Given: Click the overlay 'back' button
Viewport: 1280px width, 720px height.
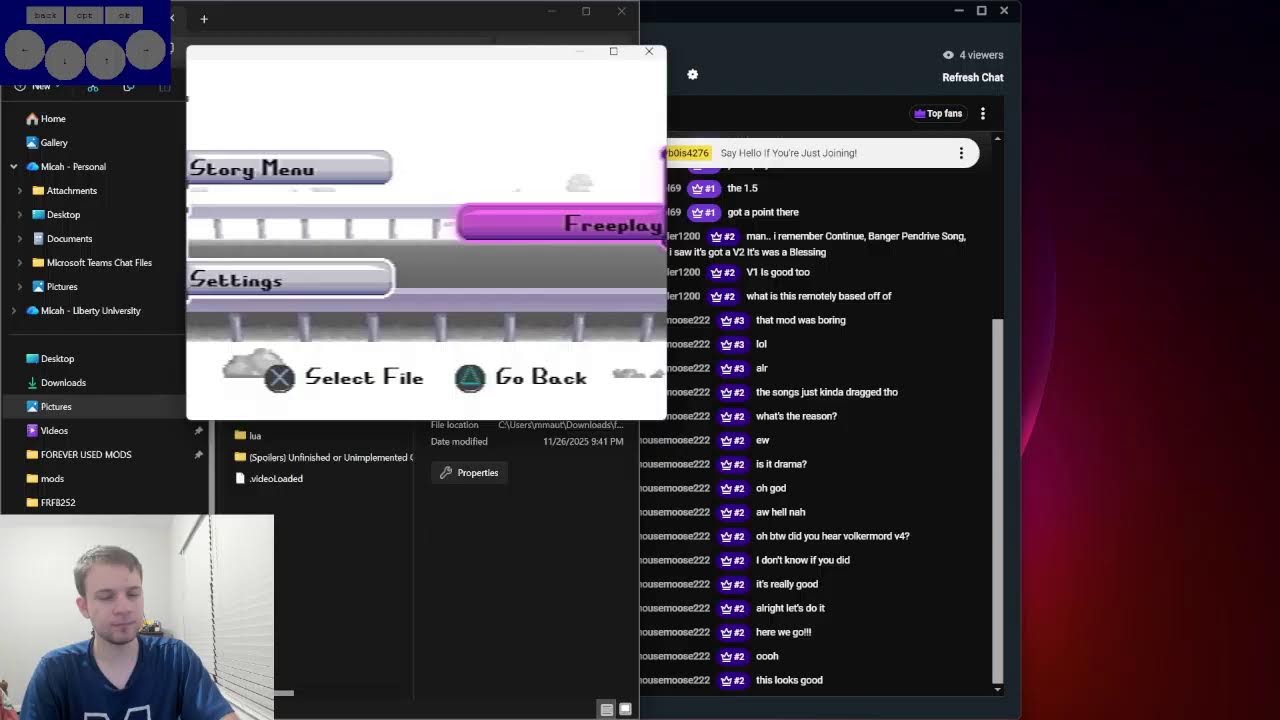Looking at the screenshot, I should 45,15.
